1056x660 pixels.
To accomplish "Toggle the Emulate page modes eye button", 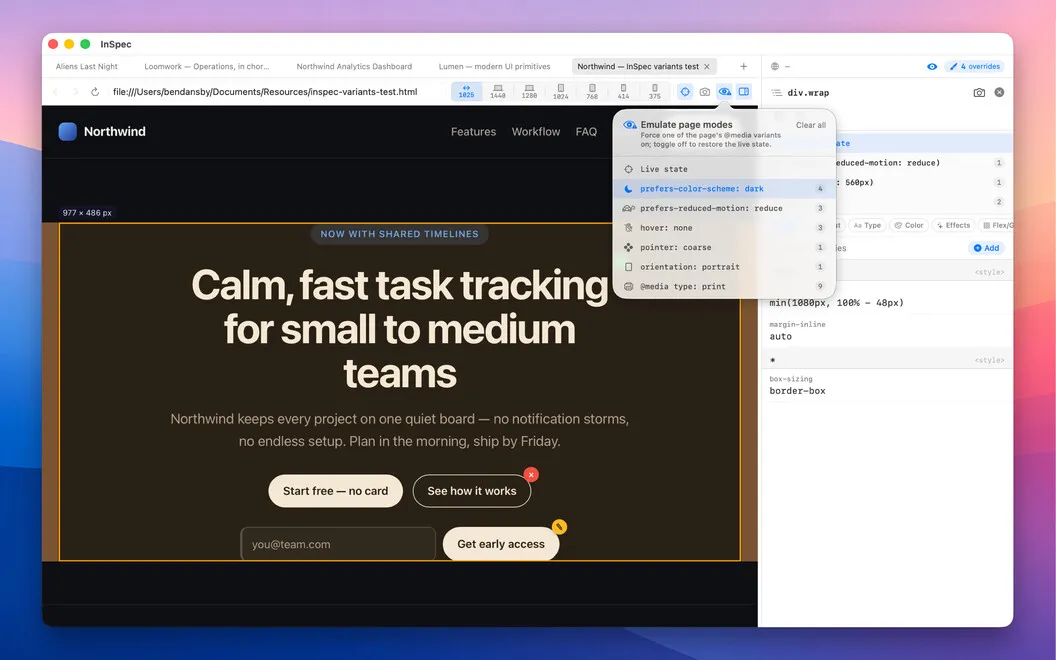I will pos(725,92).
